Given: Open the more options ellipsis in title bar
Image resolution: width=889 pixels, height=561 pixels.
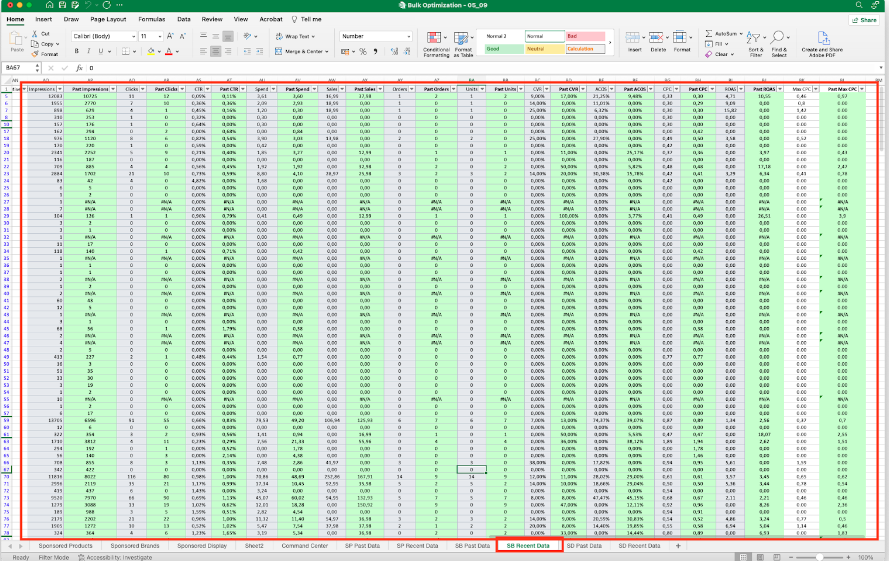Looking at the screenshot, I should pyautogui.click(x=119, y=5).
